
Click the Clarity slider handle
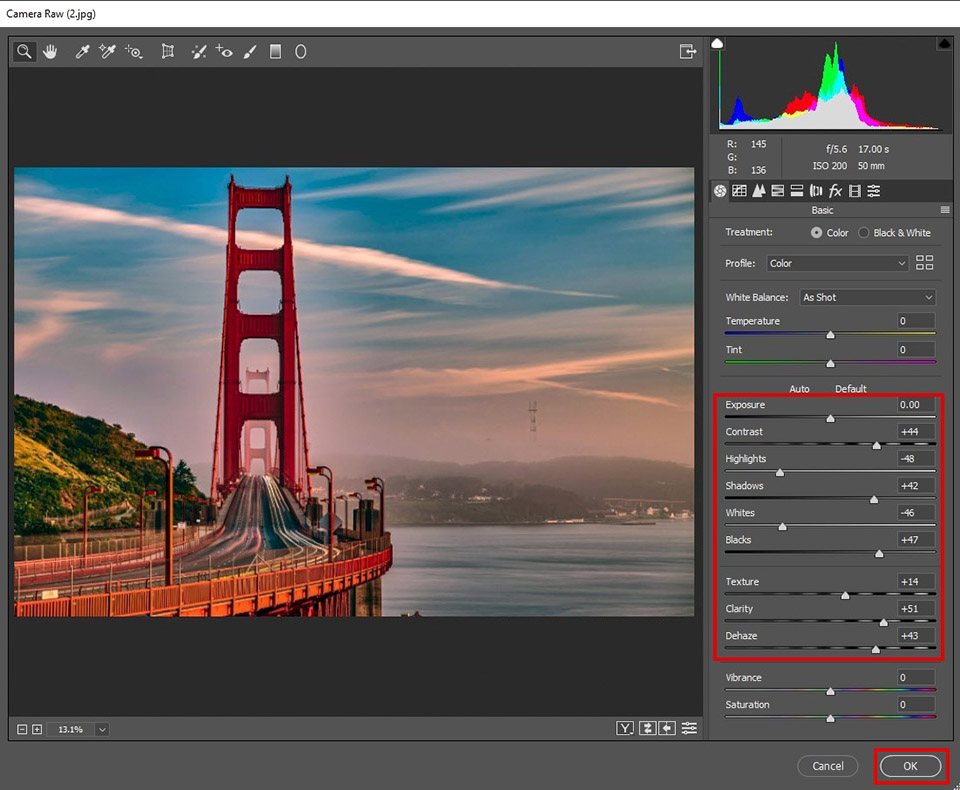(x=883, y=622)
